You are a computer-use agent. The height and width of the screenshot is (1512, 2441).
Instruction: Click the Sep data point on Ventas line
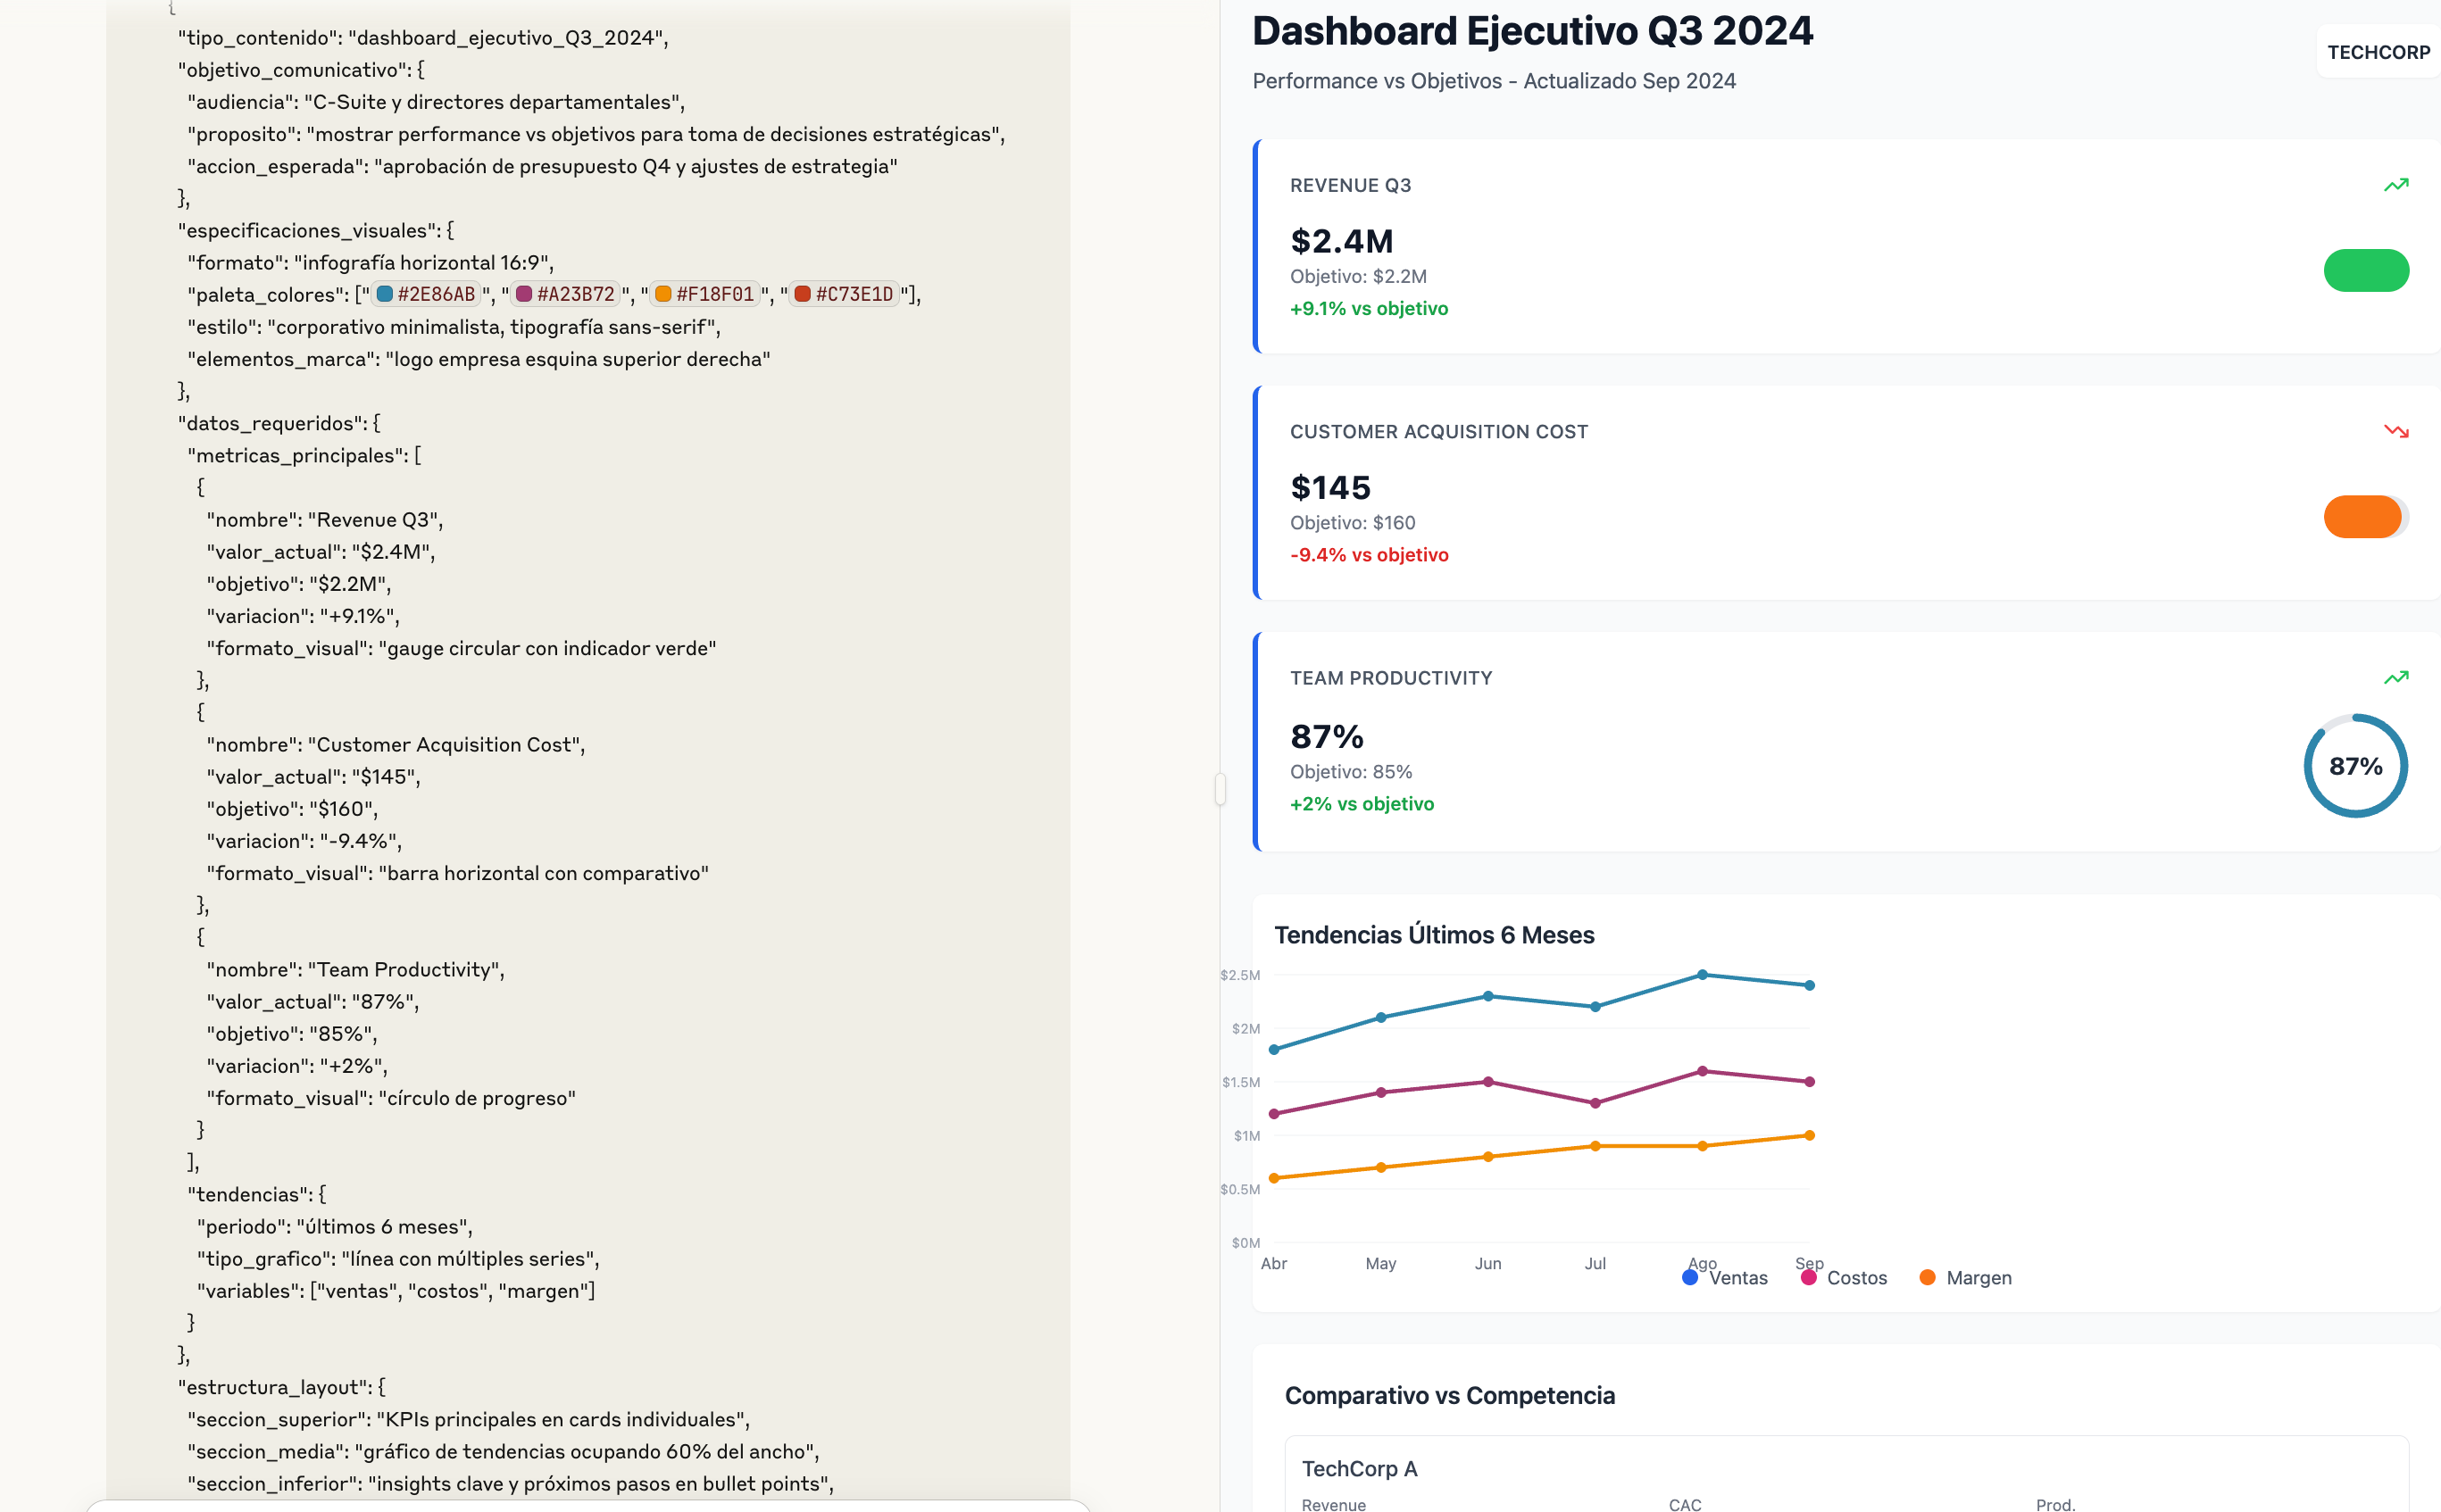tap(1809, 985)
